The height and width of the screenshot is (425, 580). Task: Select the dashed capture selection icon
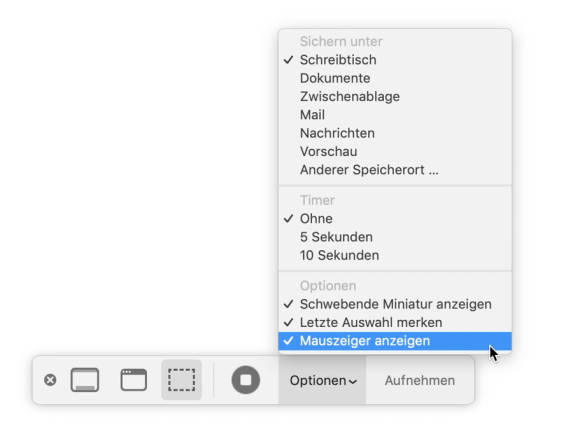tap(181, 380)
